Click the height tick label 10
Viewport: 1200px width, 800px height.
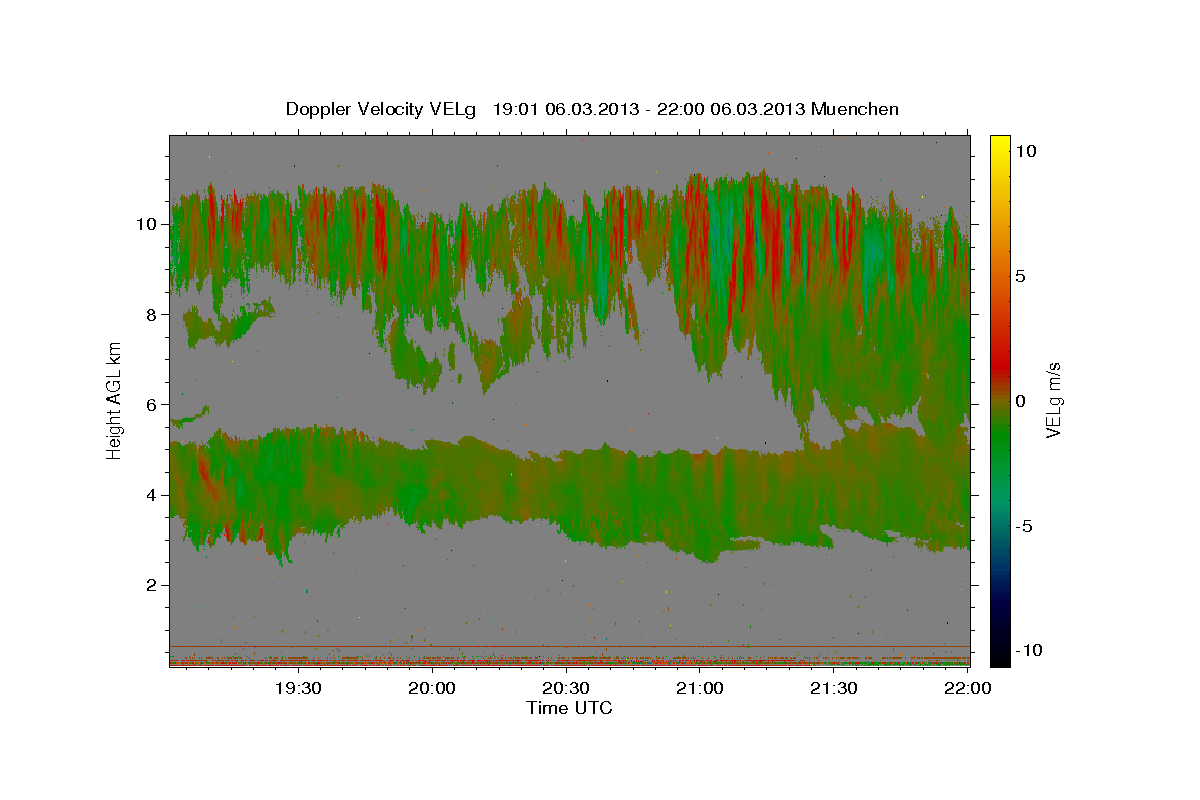pyautogui.click(x=148, y=224)
